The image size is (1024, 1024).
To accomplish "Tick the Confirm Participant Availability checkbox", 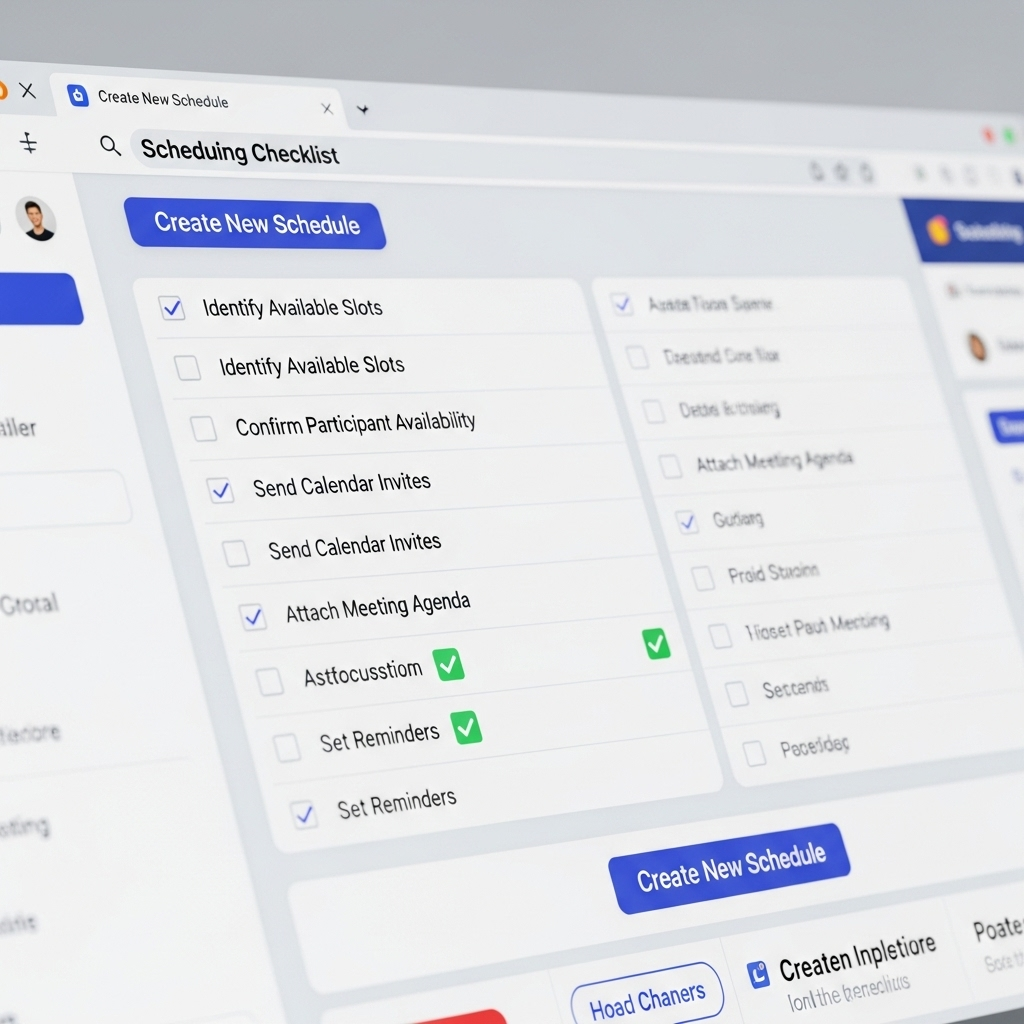I will click(204, 429).
